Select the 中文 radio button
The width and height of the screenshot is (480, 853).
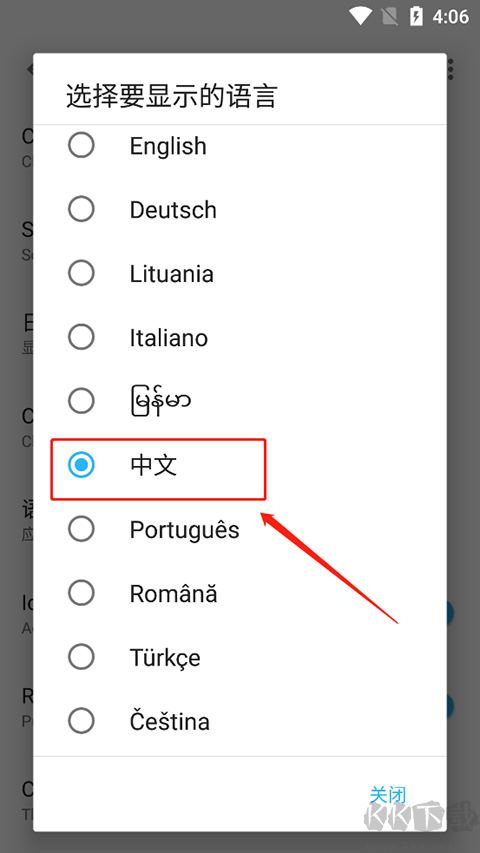point(81,465)
